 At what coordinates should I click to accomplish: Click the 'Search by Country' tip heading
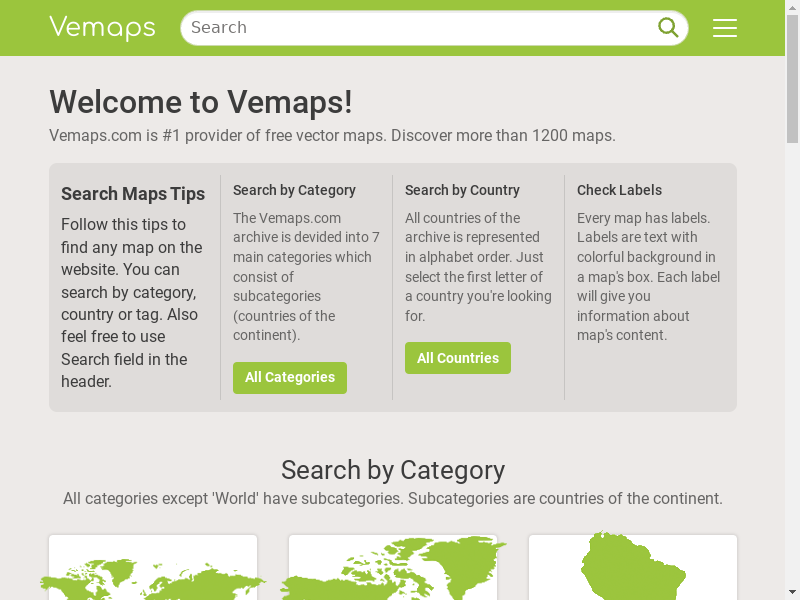pyautogui.click(x=462, y=190)
